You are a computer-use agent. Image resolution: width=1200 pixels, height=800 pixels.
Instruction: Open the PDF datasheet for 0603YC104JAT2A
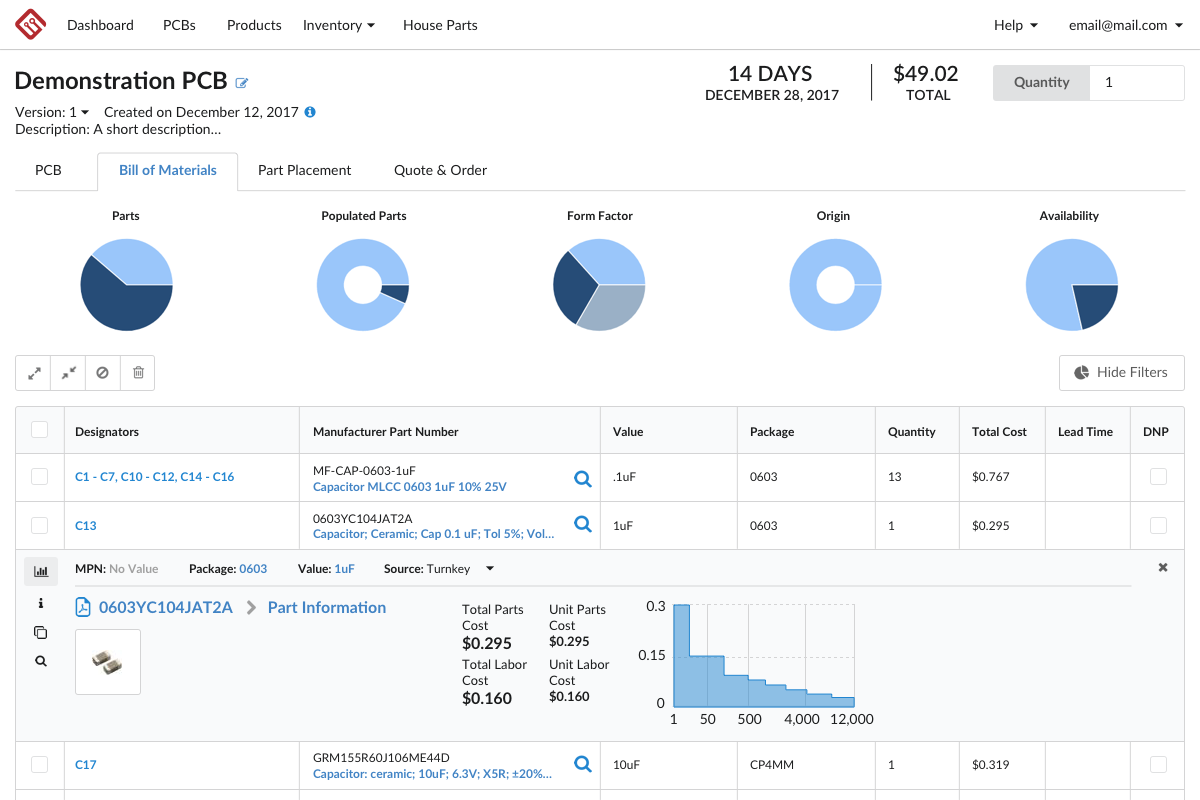click(x=82, y=607)
